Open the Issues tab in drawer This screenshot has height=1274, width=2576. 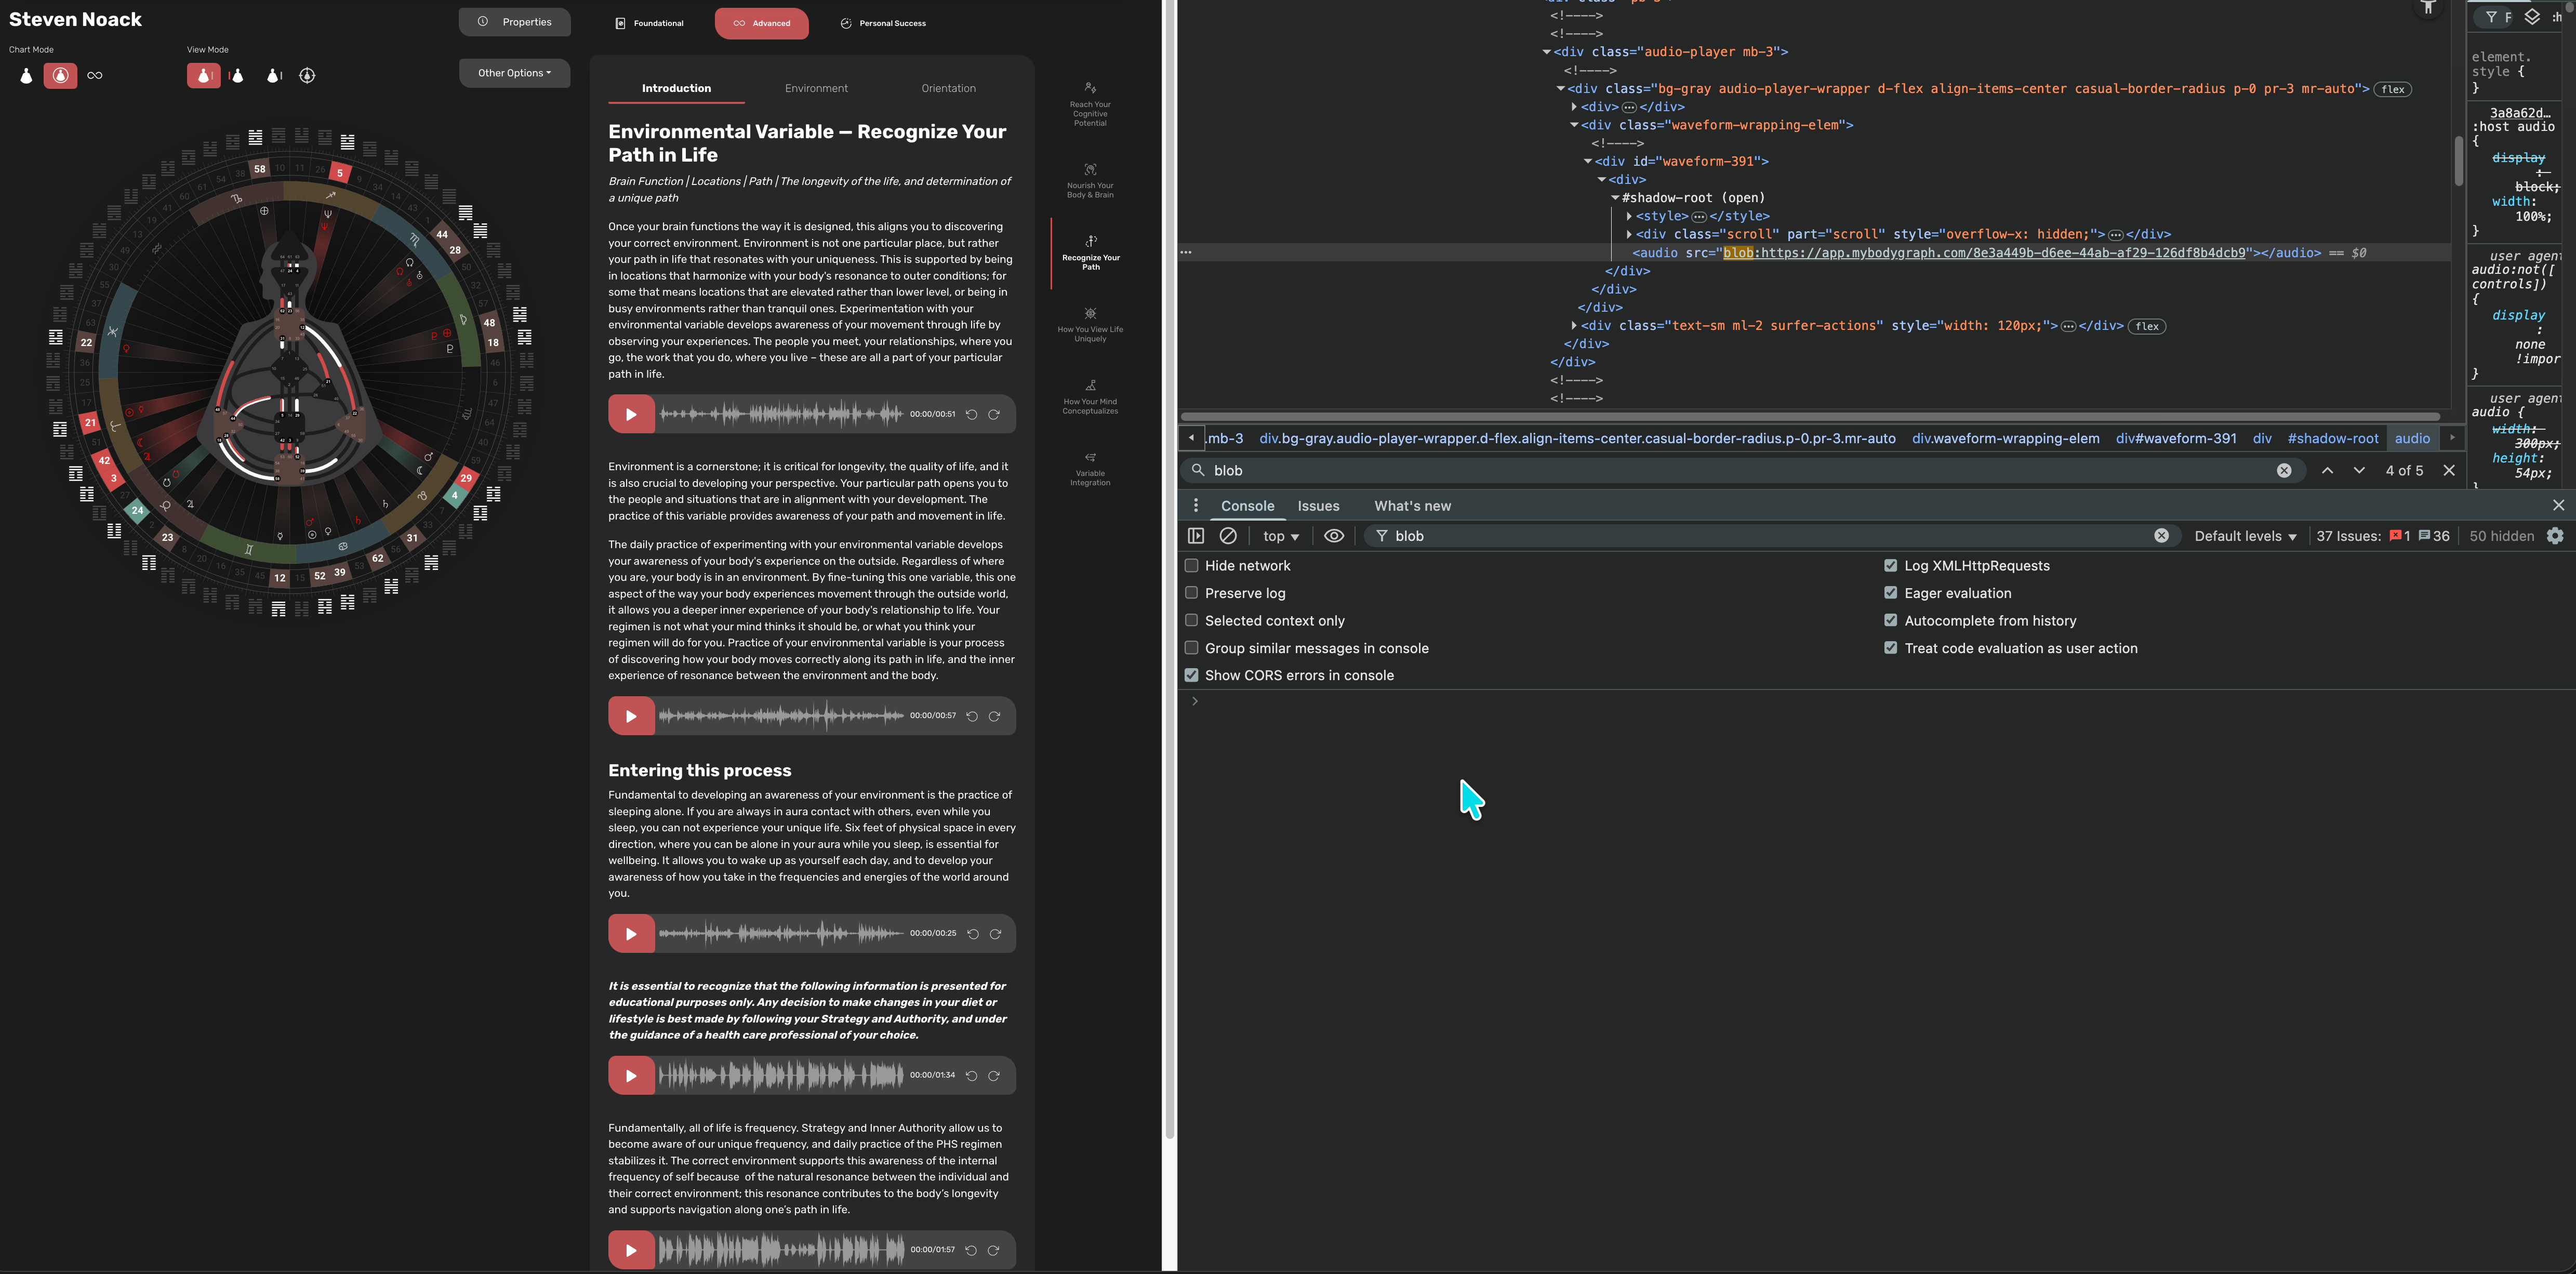click(1318, 506)
